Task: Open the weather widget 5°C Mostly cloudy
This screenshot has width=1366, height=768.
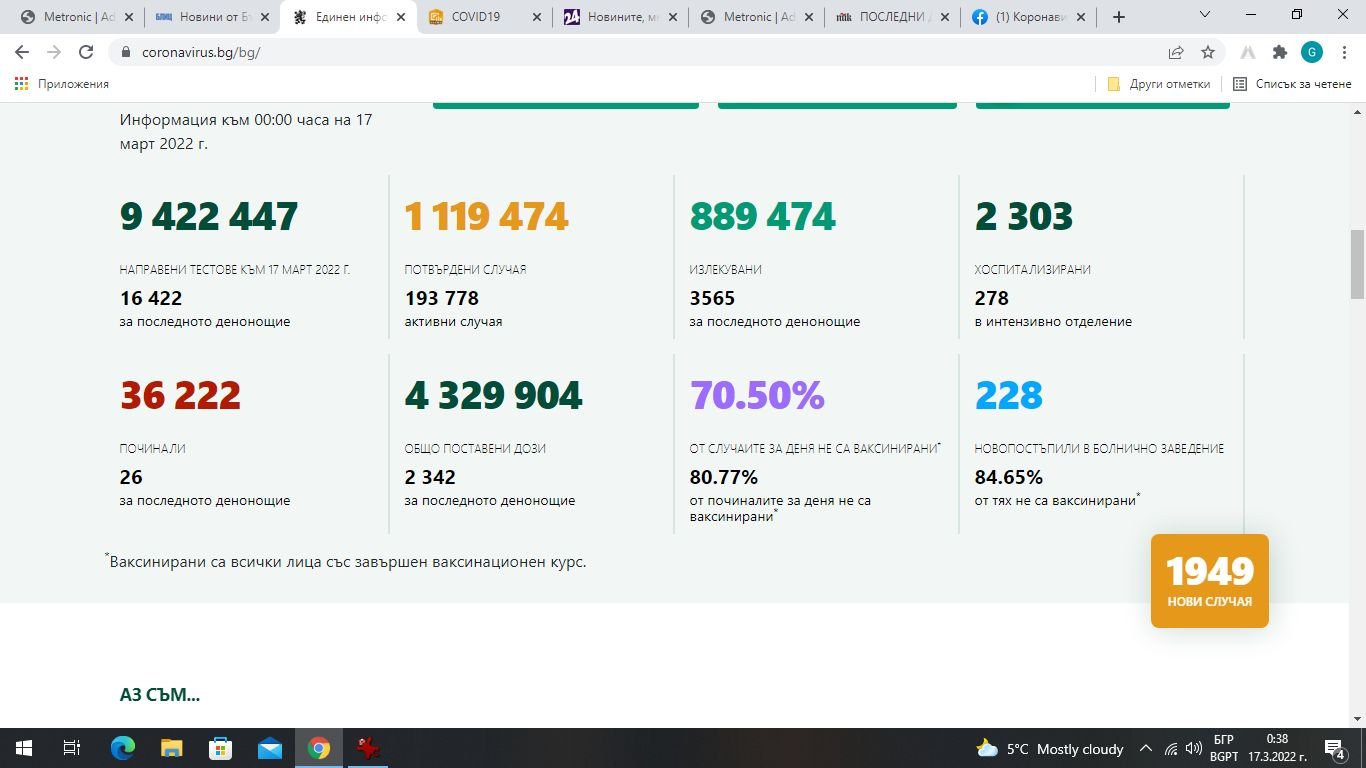Action: 1050,749
